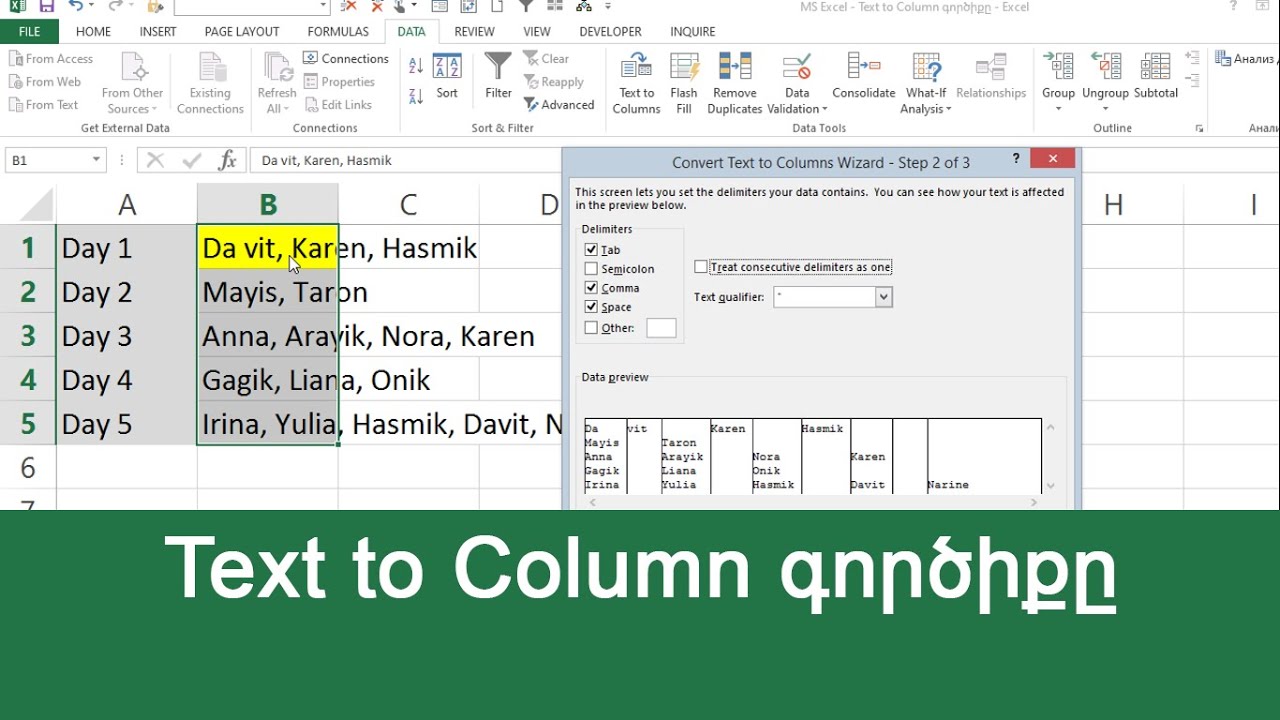Expand the Ungroup dropdown in Outline
Image resolution: width=1280 pixels, height=720 pixels.
pos(1105,109)
